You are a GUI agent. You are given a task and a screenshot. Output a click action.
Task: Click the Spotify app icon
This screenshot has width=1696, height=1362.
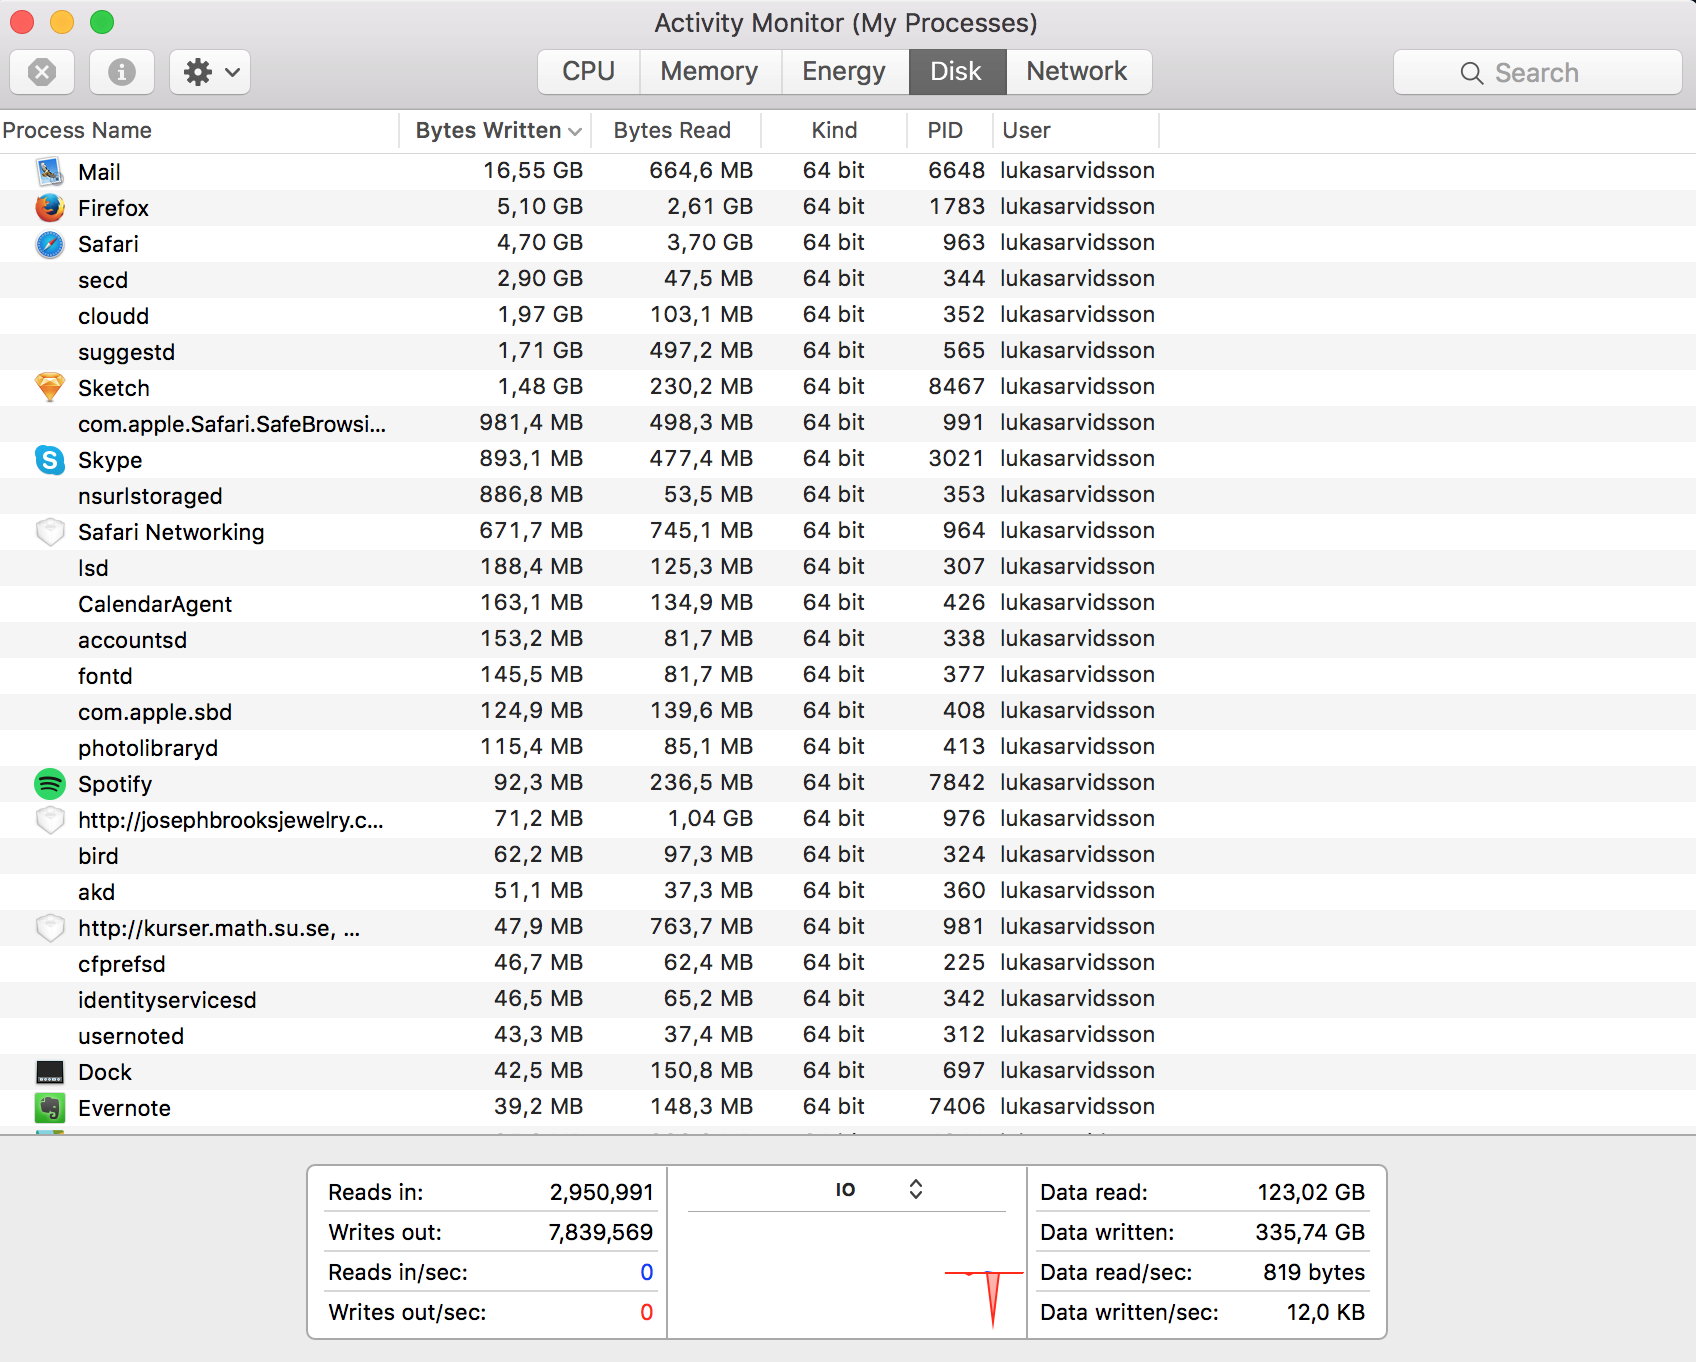pos(50,783)
